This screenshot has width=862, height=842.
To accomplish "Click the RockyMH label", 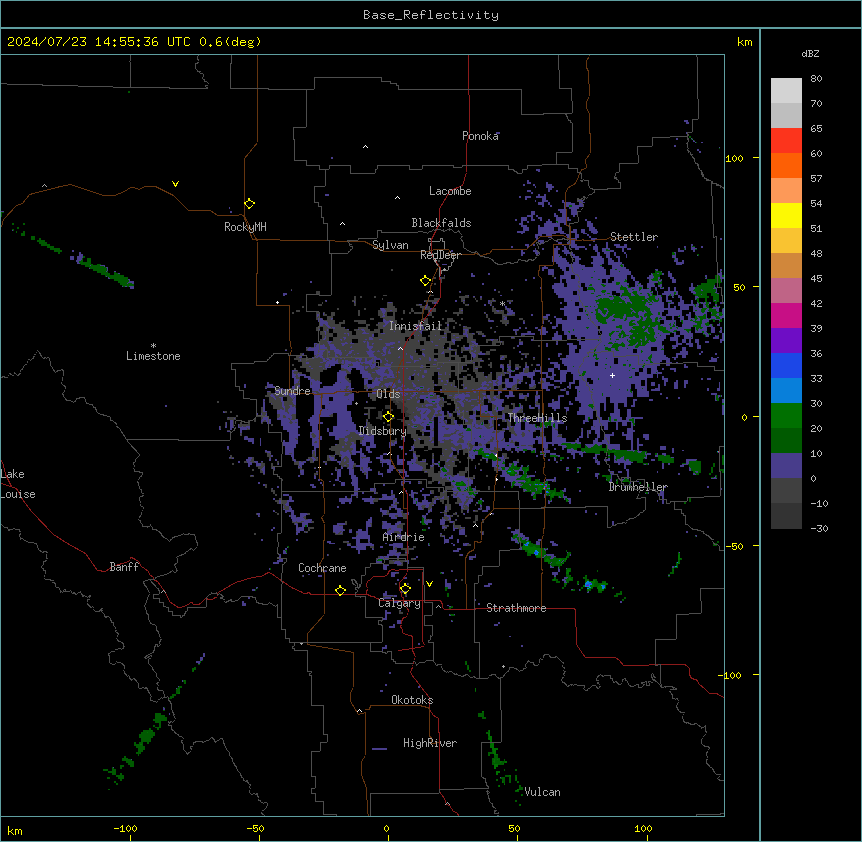I will click(x=245, y=227).
